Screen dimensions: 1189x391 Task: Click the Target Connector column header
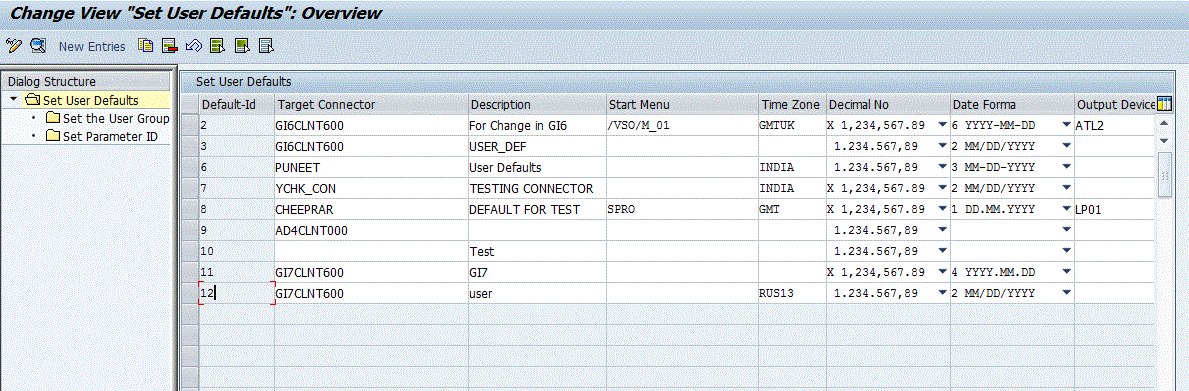(x=371, y=105)
